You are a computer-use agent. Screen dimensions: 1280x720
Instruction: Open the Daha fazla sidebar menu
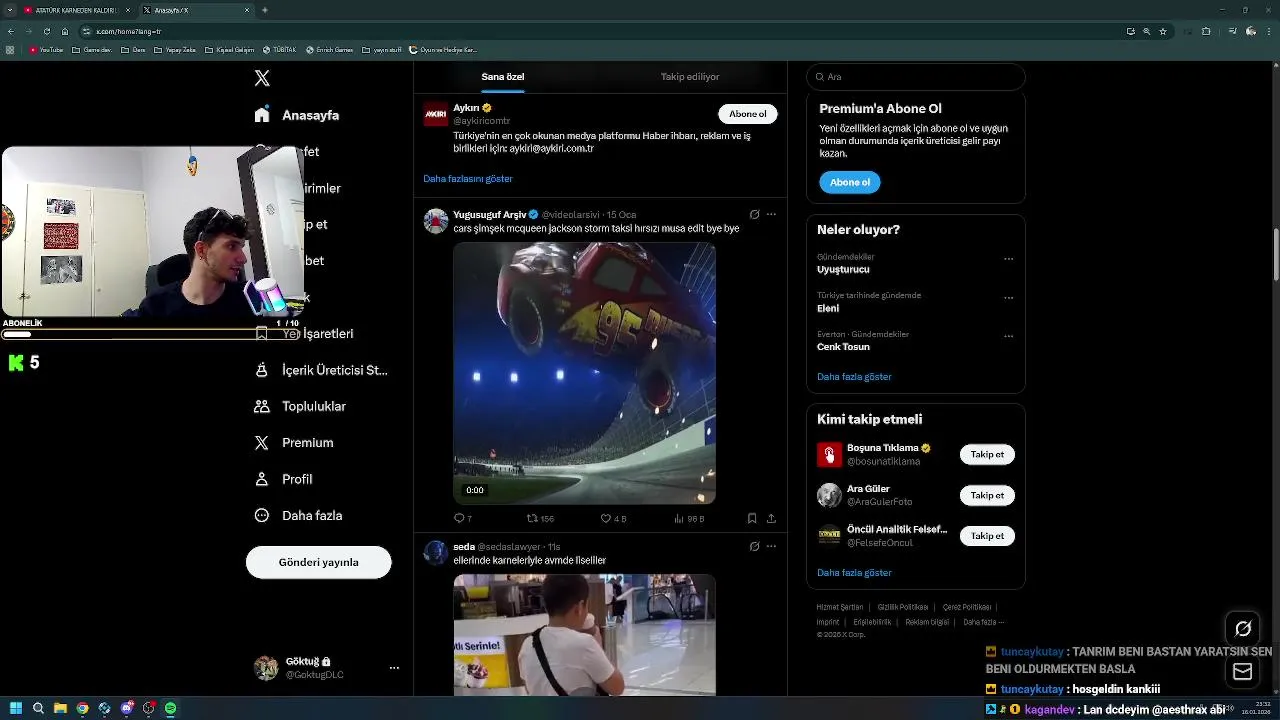coord(298,515)
